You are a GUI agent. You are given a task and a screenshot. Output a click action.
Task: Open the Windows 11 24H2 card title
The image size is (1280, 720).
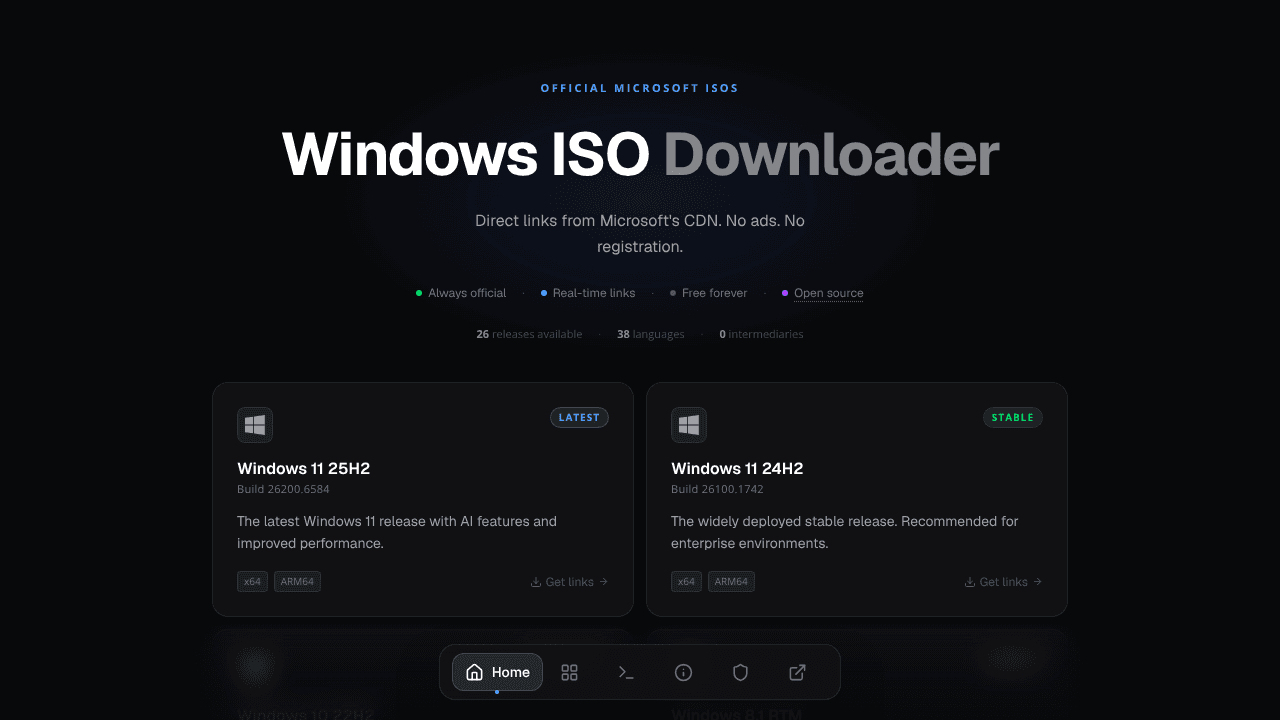click(x=737, y=468)
